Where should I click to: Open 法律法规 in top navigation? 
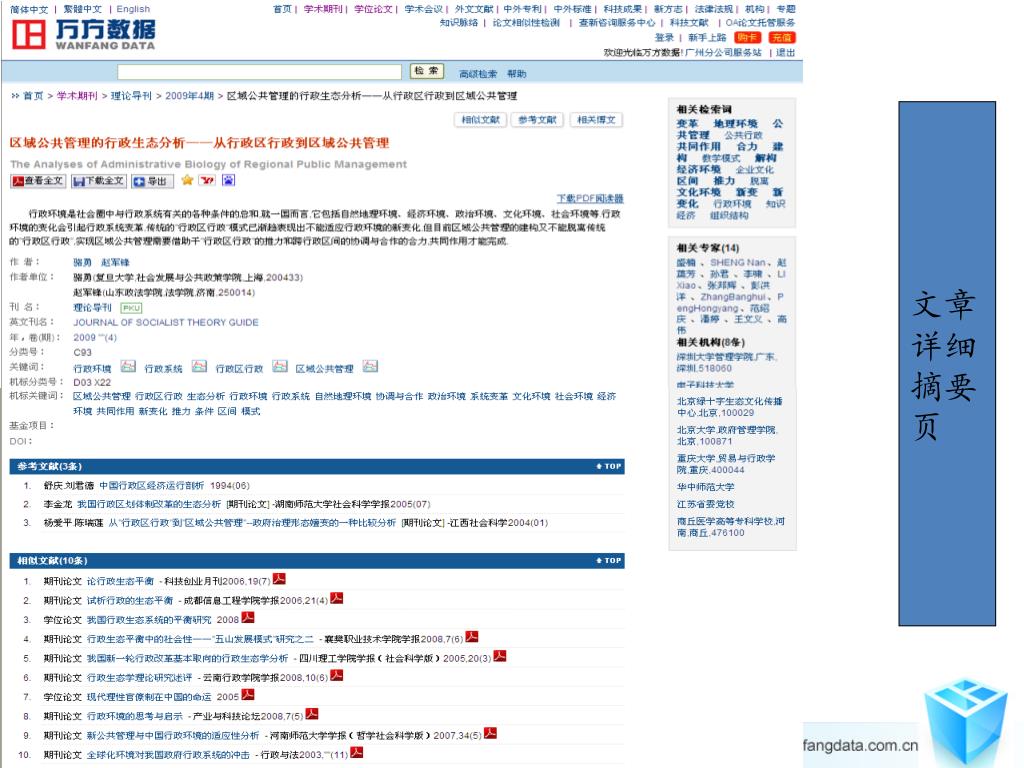[714, 9]
